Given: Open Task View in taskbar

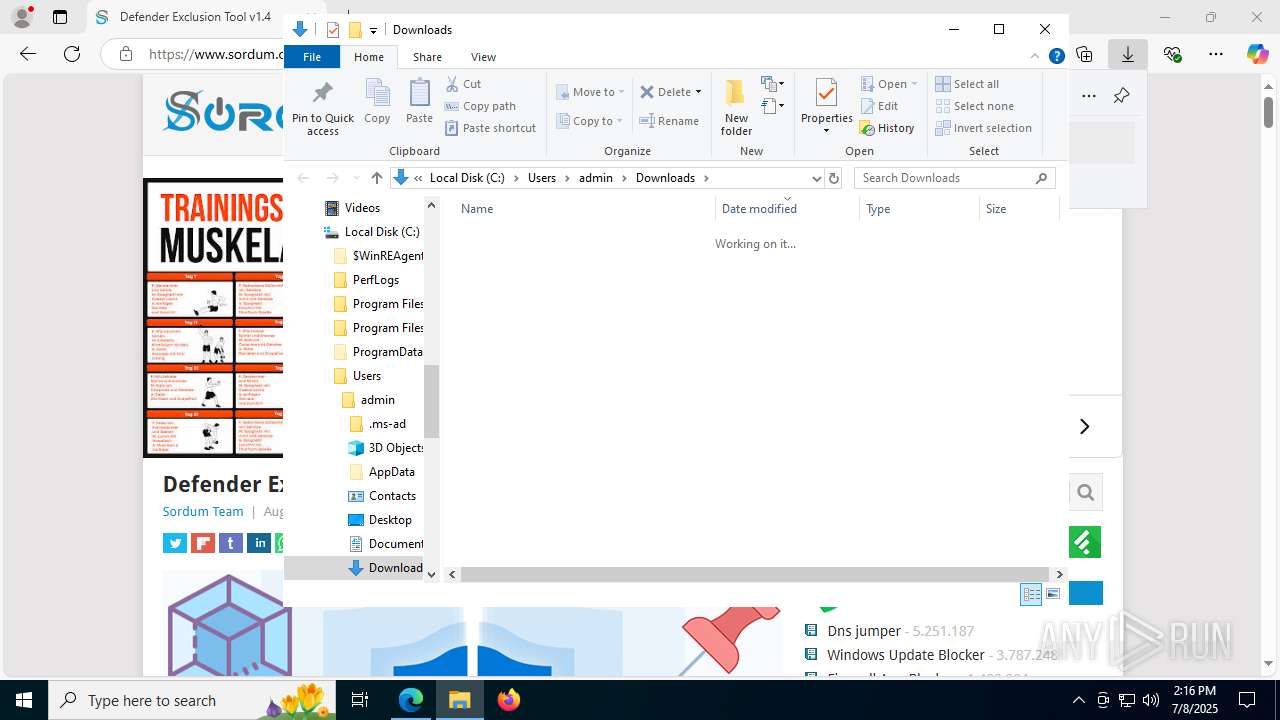Looking at the screenshot, I should click(x=360, y=700).
